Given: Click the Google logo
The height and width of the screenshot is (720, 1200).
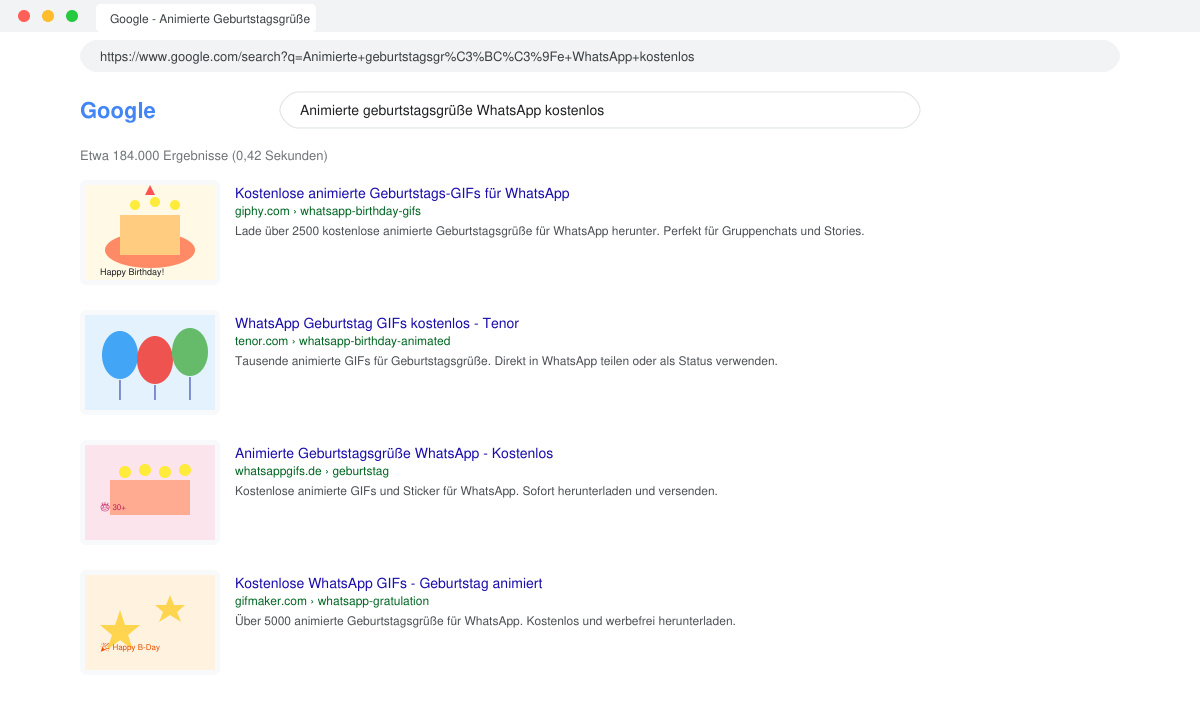Looking at the screenshot, I should click(x=118, y=111).
